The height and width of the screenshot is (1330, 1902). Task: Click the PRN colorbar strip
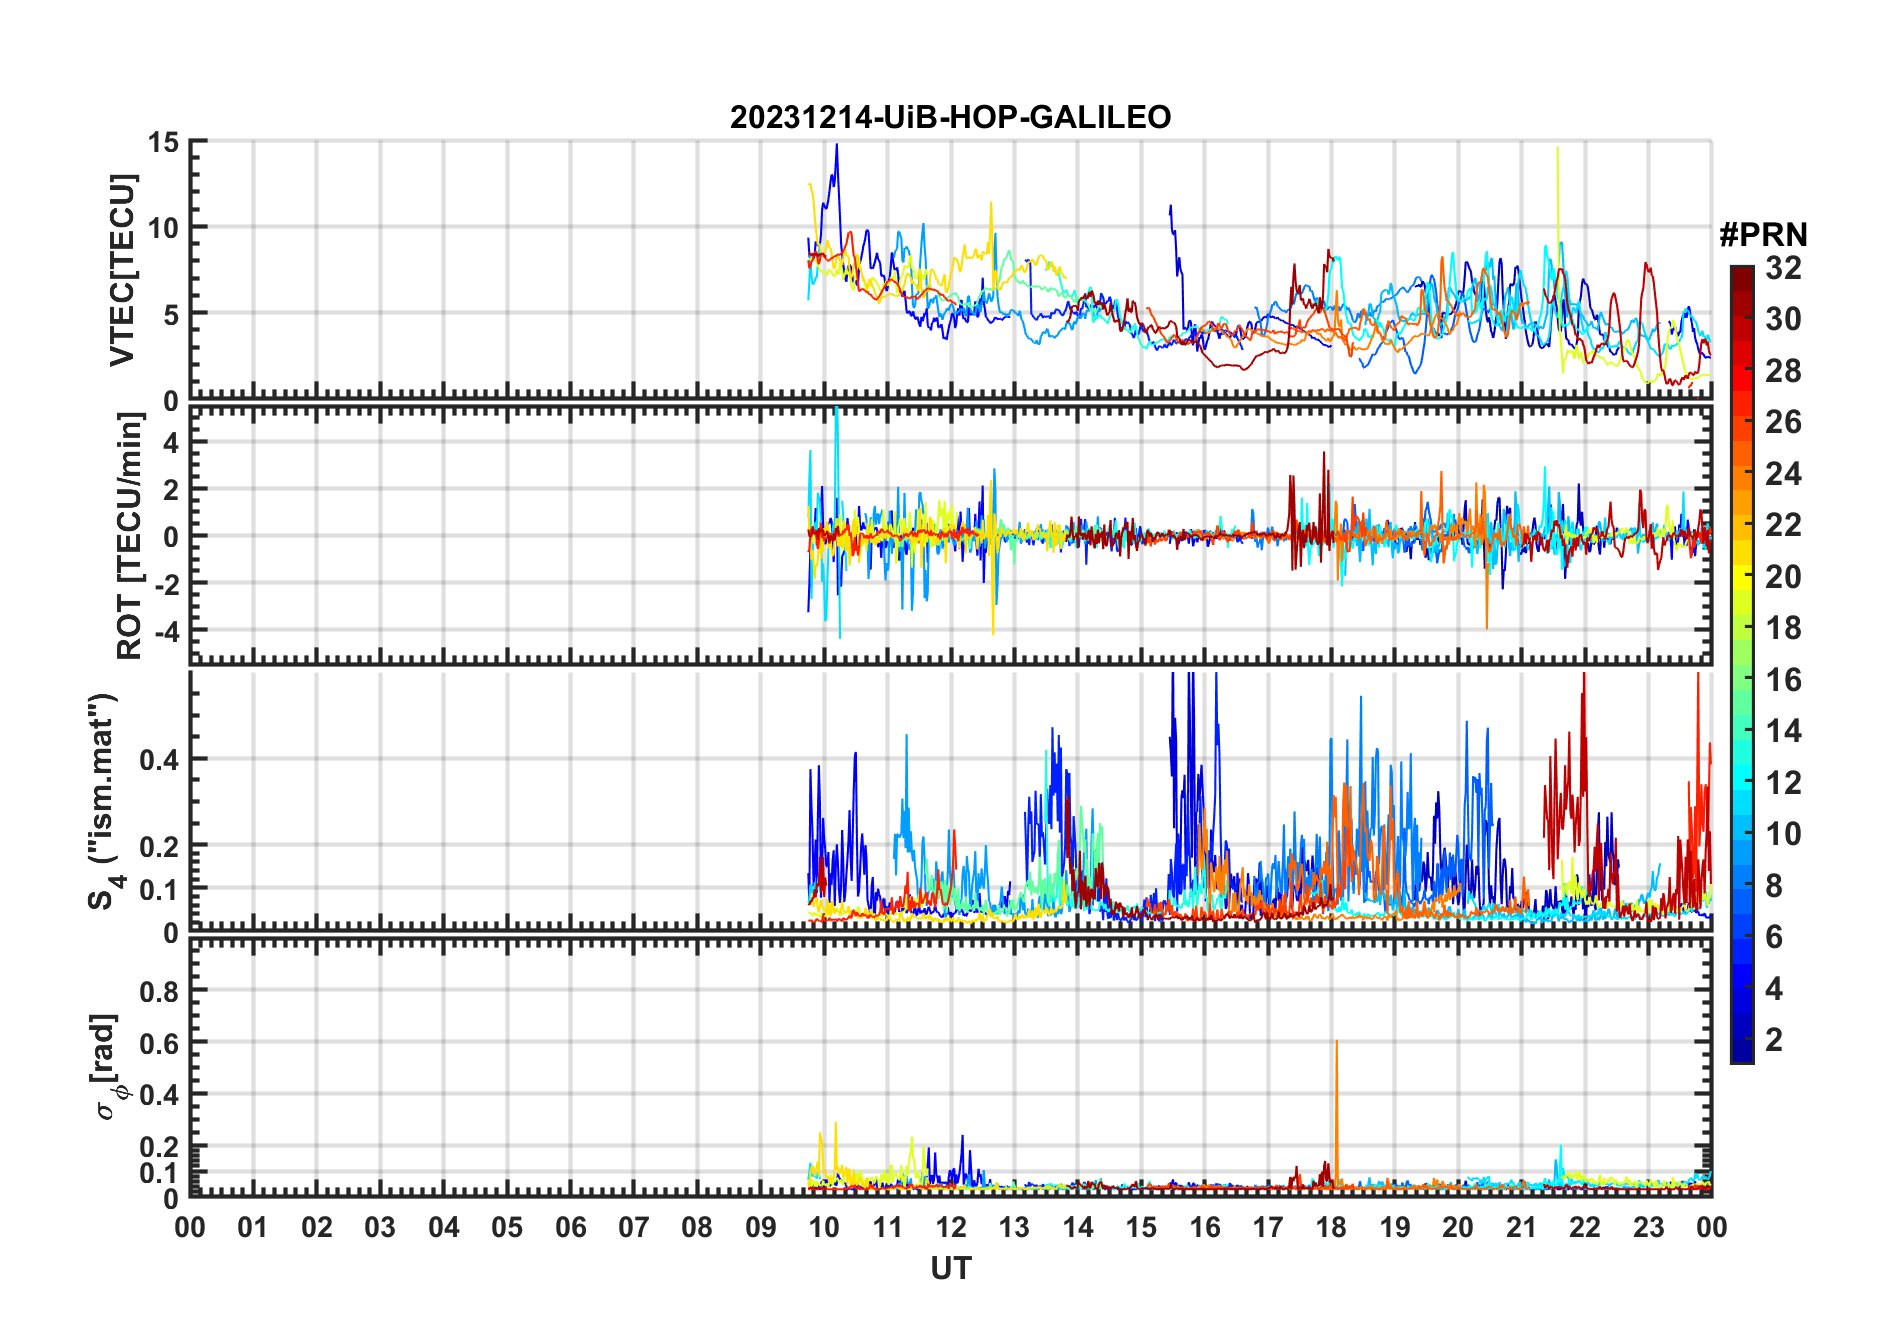tap(1742, 664)
